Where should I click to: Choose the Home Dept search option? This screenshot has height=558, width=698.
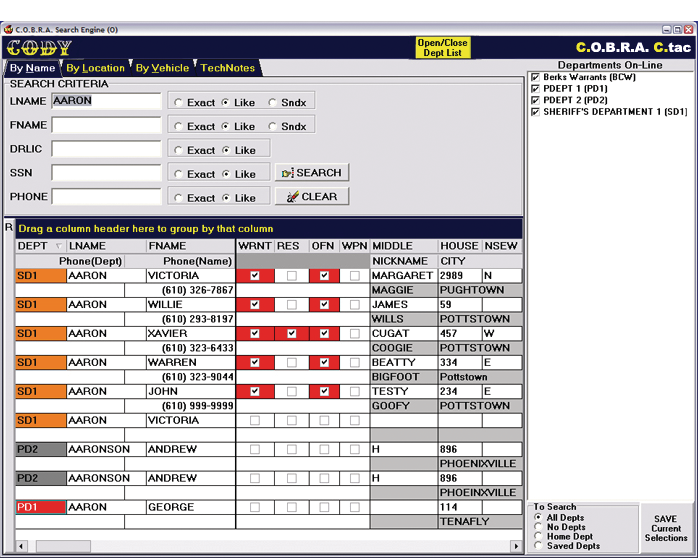(x=539, y=537)
